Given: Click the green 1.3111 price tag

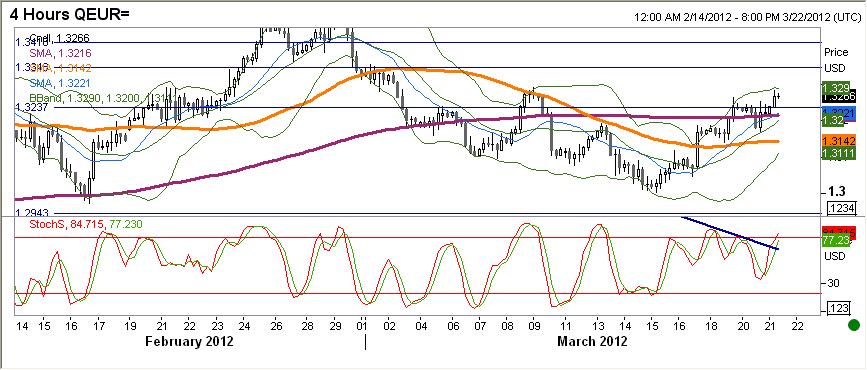Looking at the screenshot, I should (839, 154).
